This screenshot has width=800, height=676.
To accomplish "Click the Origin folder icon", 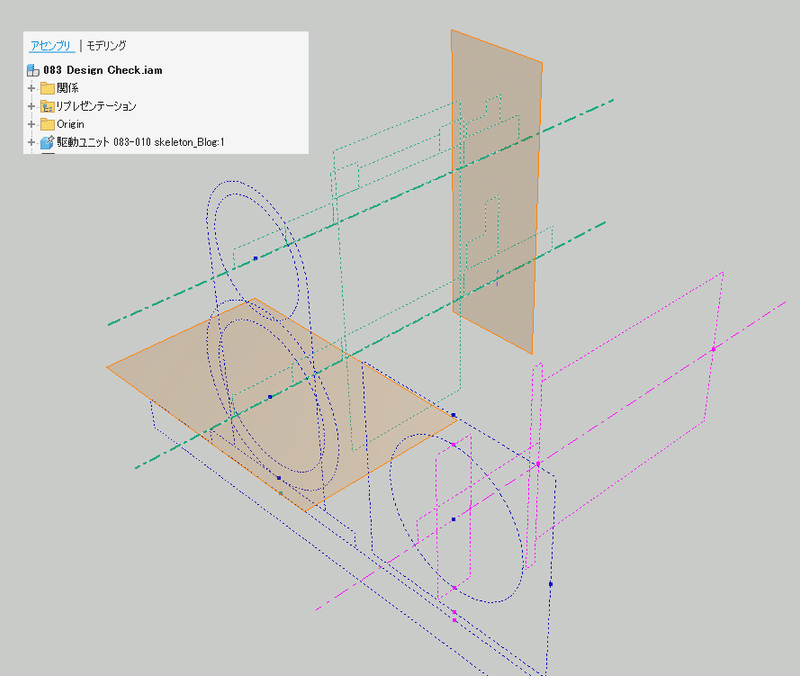I will (47, 124).
